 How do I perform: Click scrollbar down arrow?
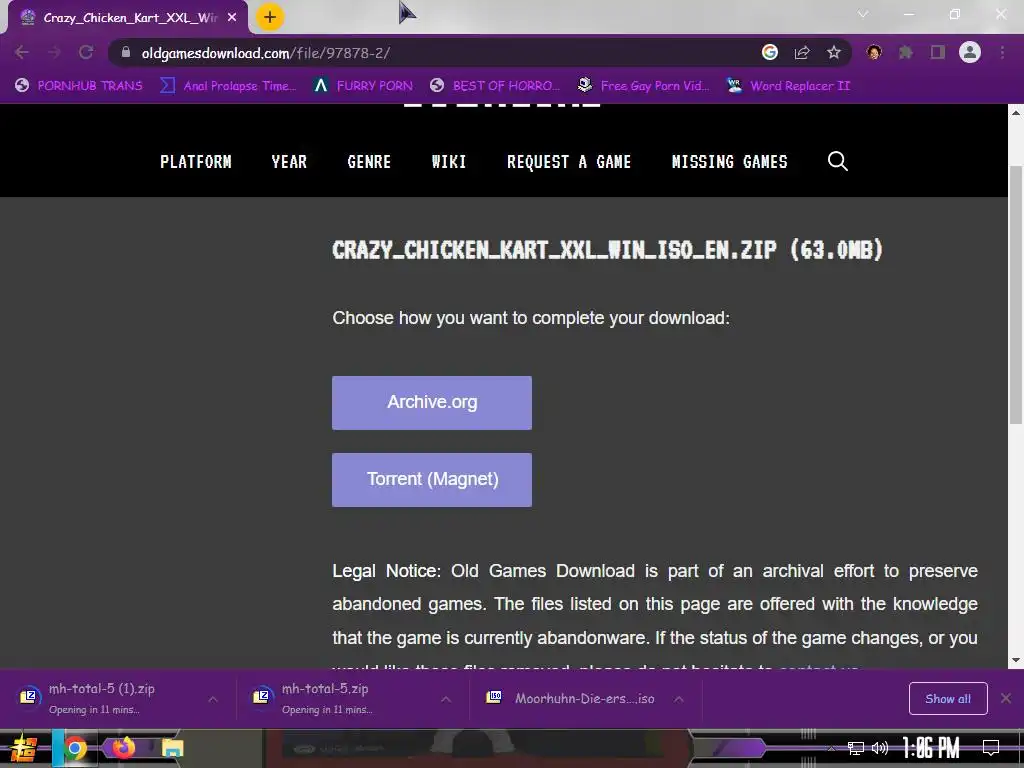click(1016, 660)
